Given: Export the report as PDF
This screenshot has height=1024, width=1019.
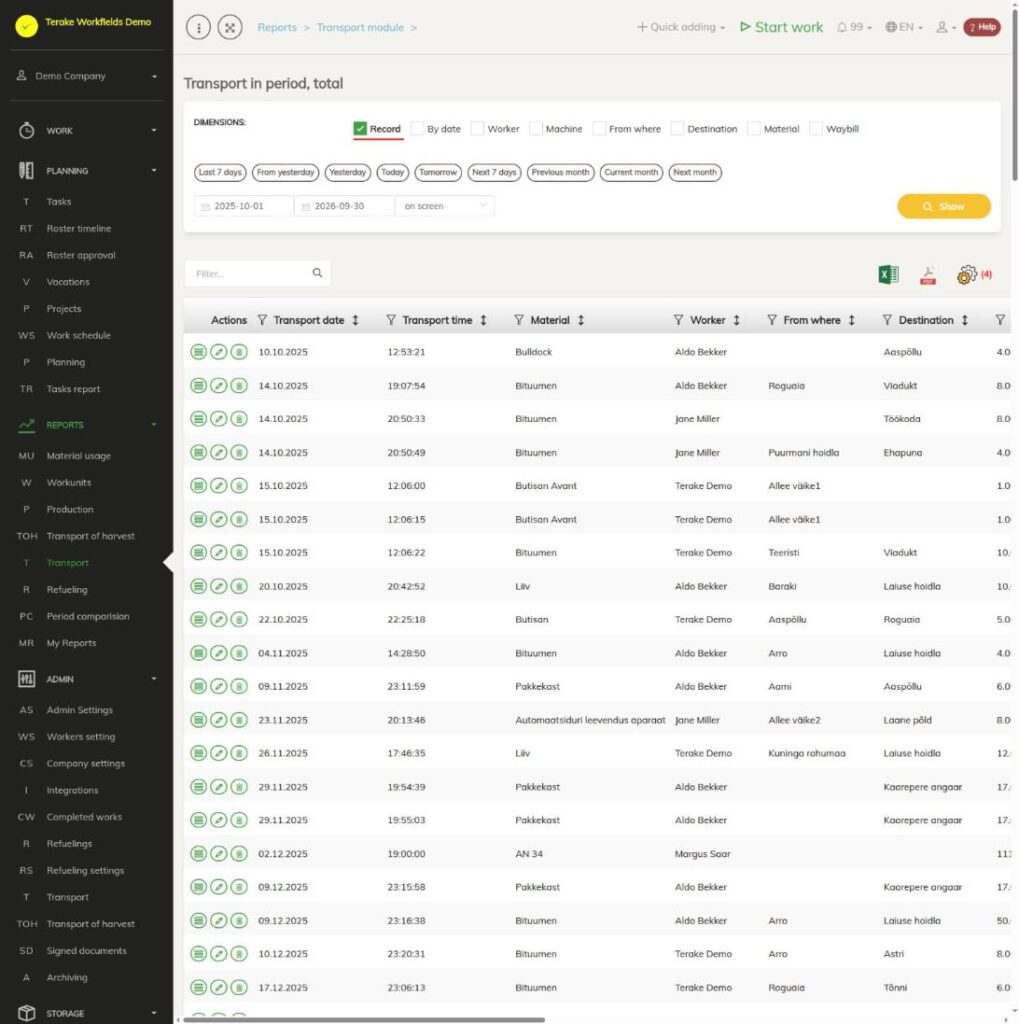Looking at the screenshot, I should pos(928,275).
